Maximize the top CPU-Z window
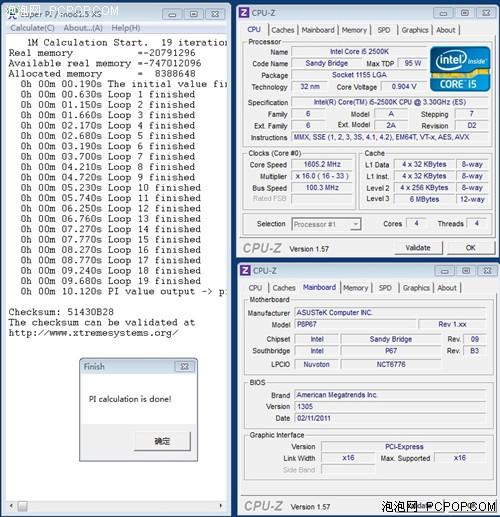The height and width of the screenshot is (517, 500). 465,13
